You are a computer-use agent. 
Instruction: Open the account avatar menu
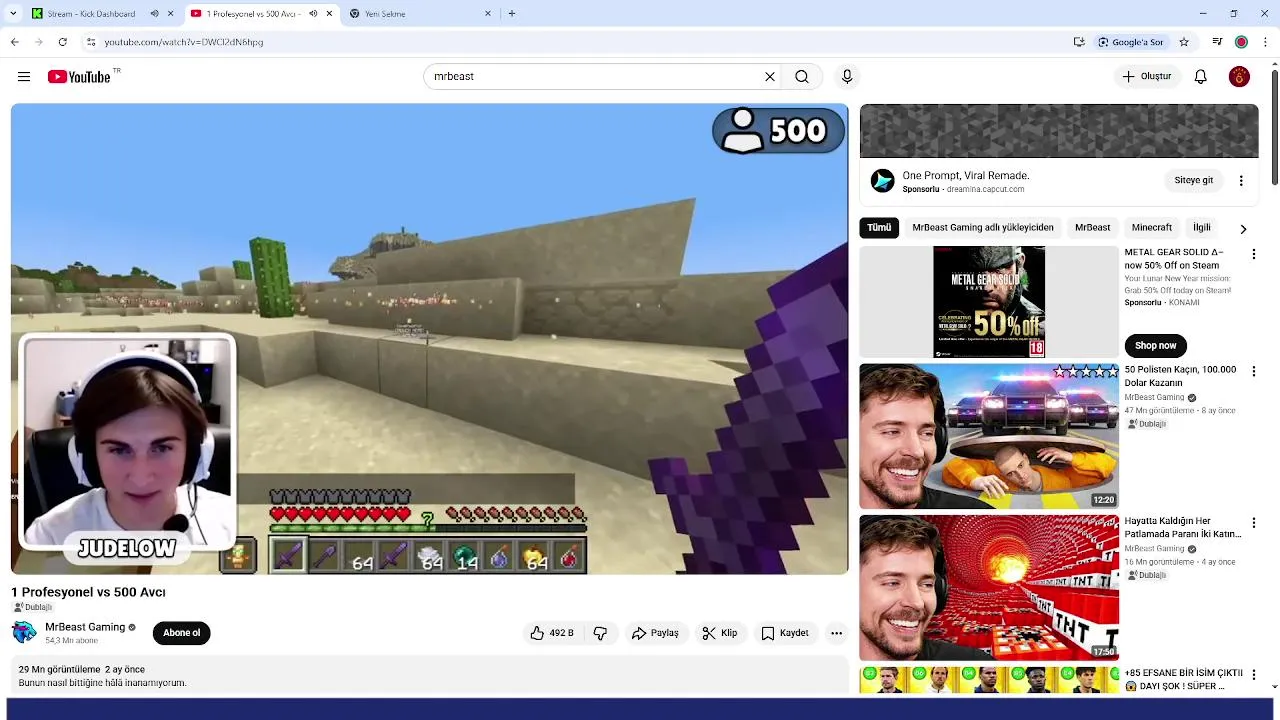pos(1239,77)
